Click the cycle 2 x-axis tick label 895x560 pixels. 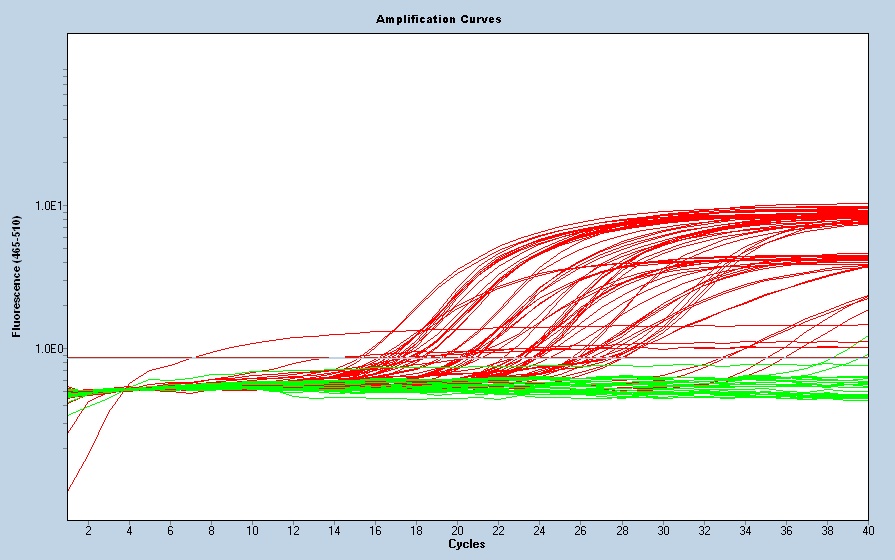tap(88, 530)
